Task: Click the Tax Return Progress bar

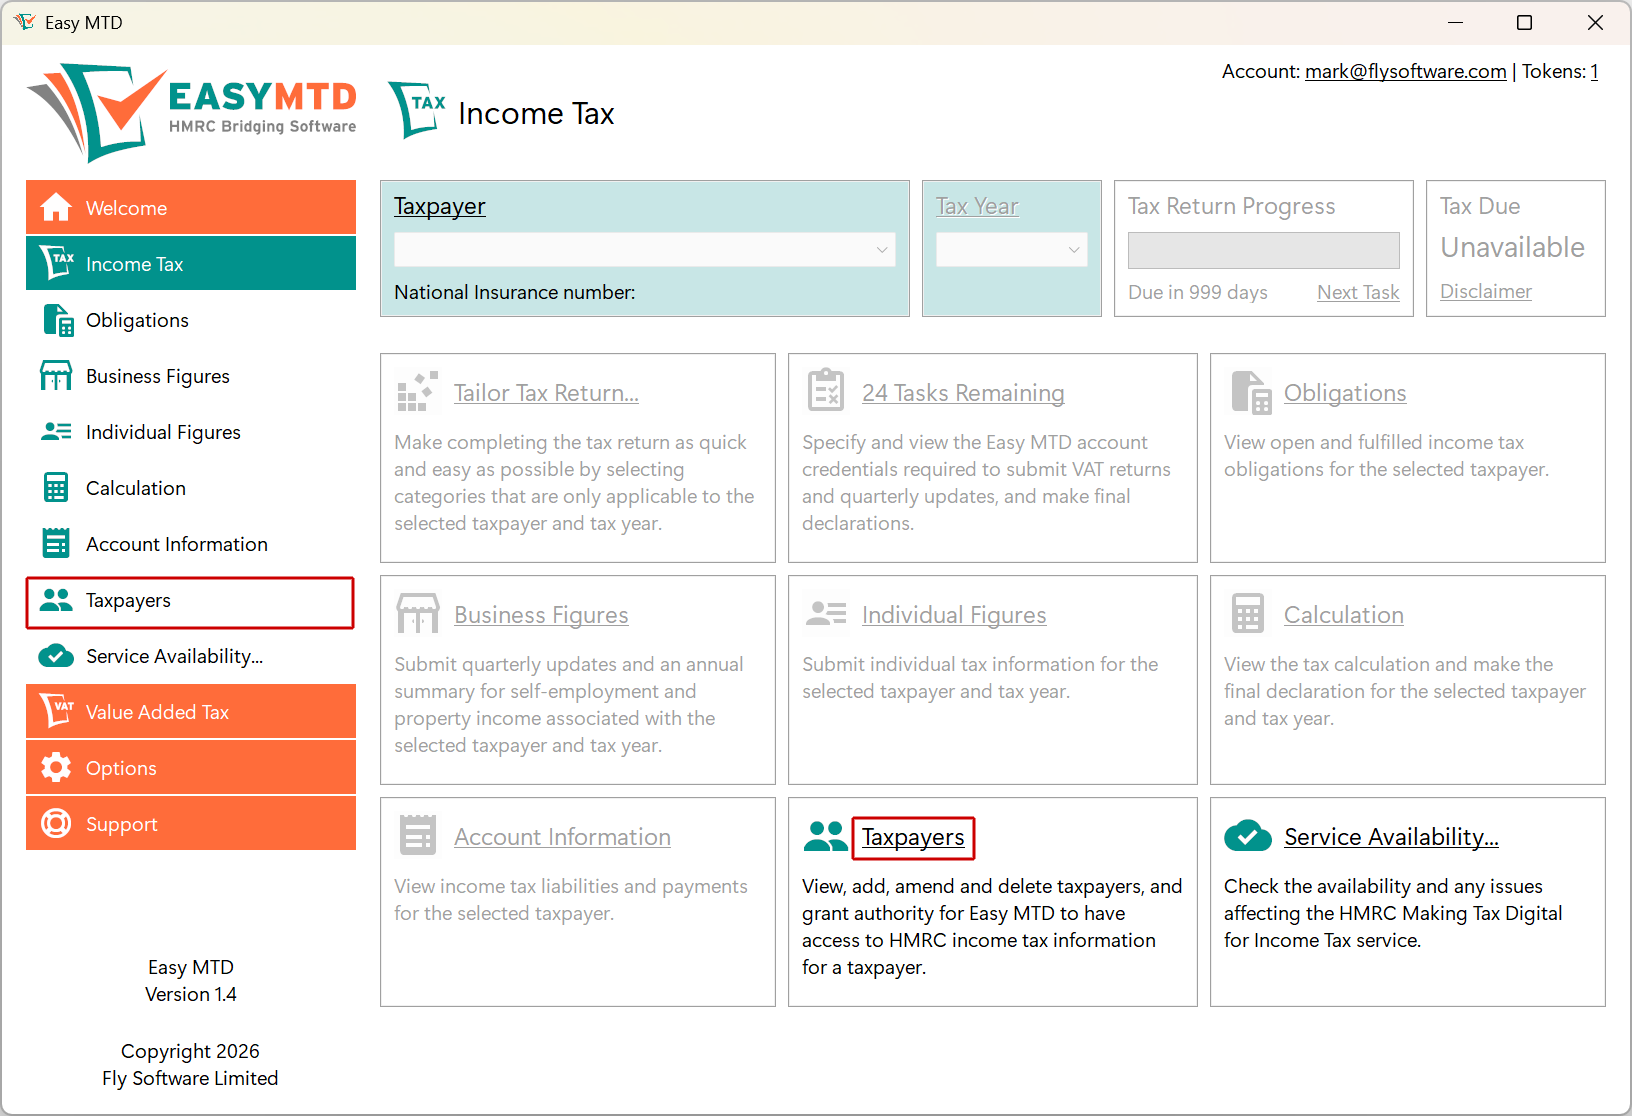Action: click(1264, 250)
